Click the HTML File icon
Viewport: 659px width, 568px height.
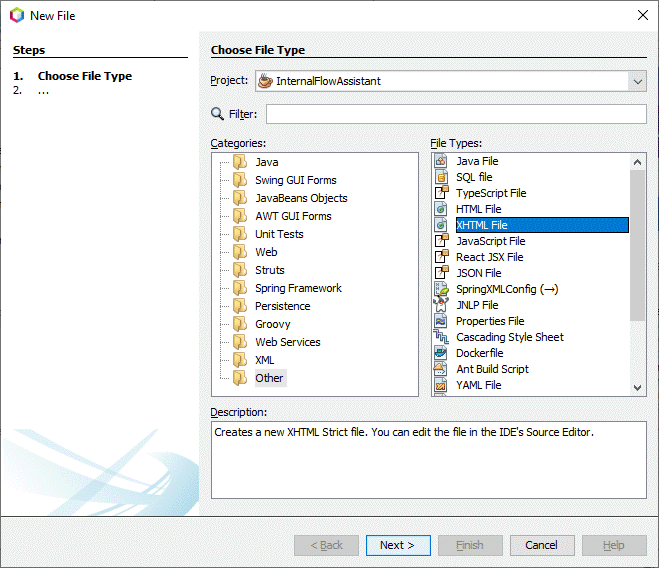point(440,209)
